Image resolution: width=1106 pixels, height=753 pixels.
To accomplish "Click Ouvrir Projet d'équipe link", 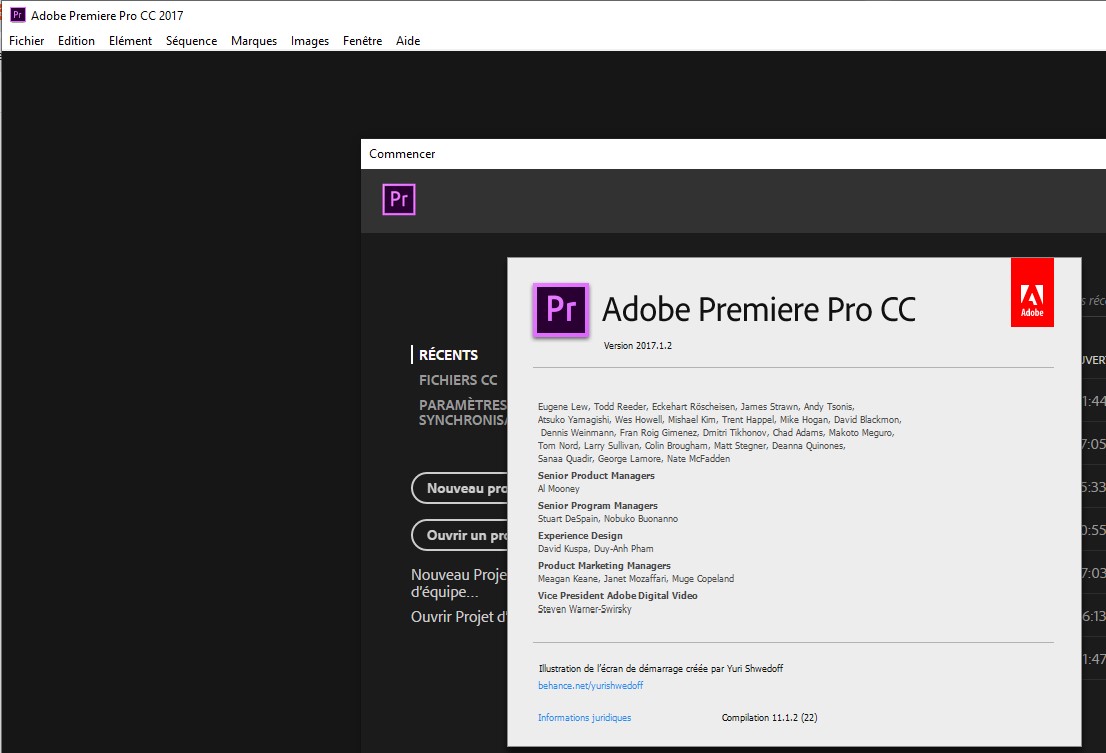I will pos(458,616).
